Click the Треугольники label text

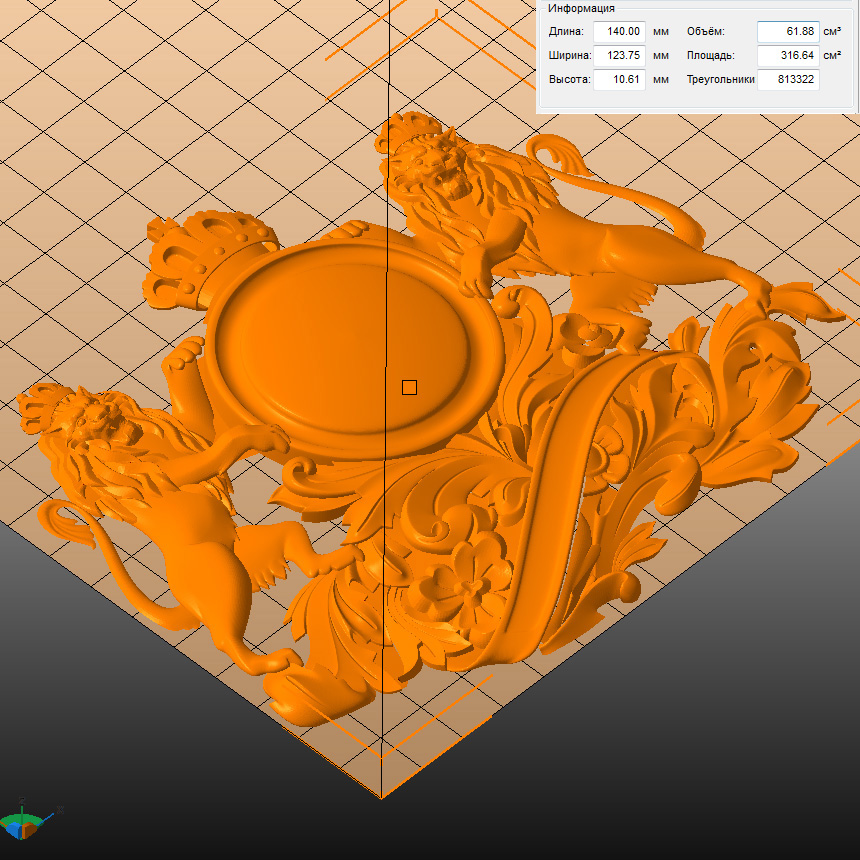pyautogui.click(x=720, y=80)
